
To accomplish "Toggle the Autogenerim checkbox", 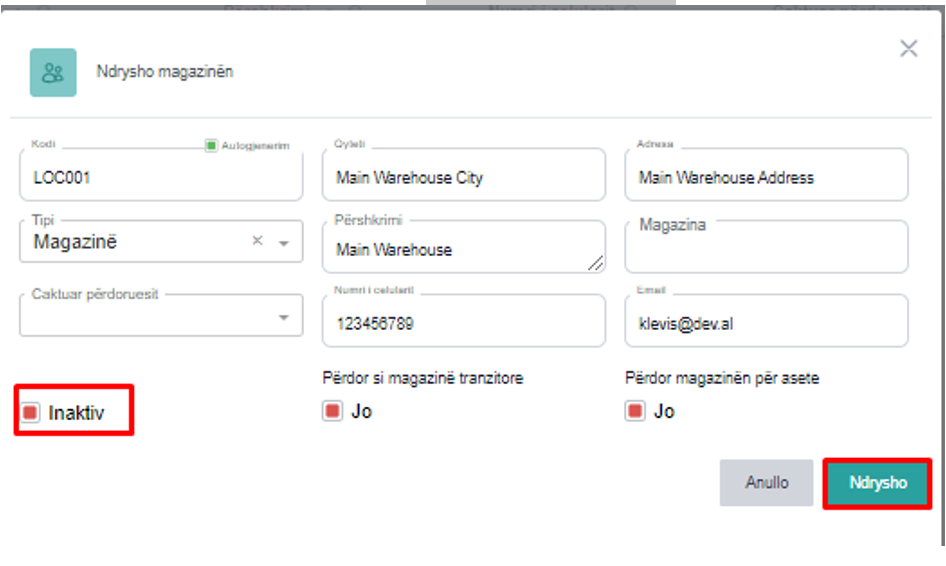I will [211, 146].
